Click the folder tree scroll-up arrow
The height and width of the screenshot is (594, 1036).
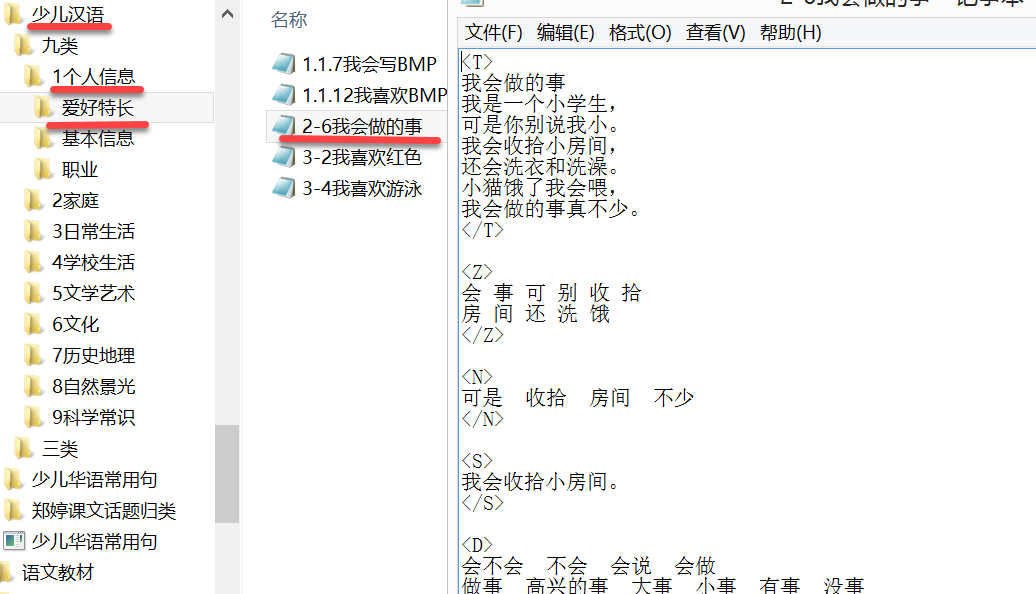click(x=227, y=14)
